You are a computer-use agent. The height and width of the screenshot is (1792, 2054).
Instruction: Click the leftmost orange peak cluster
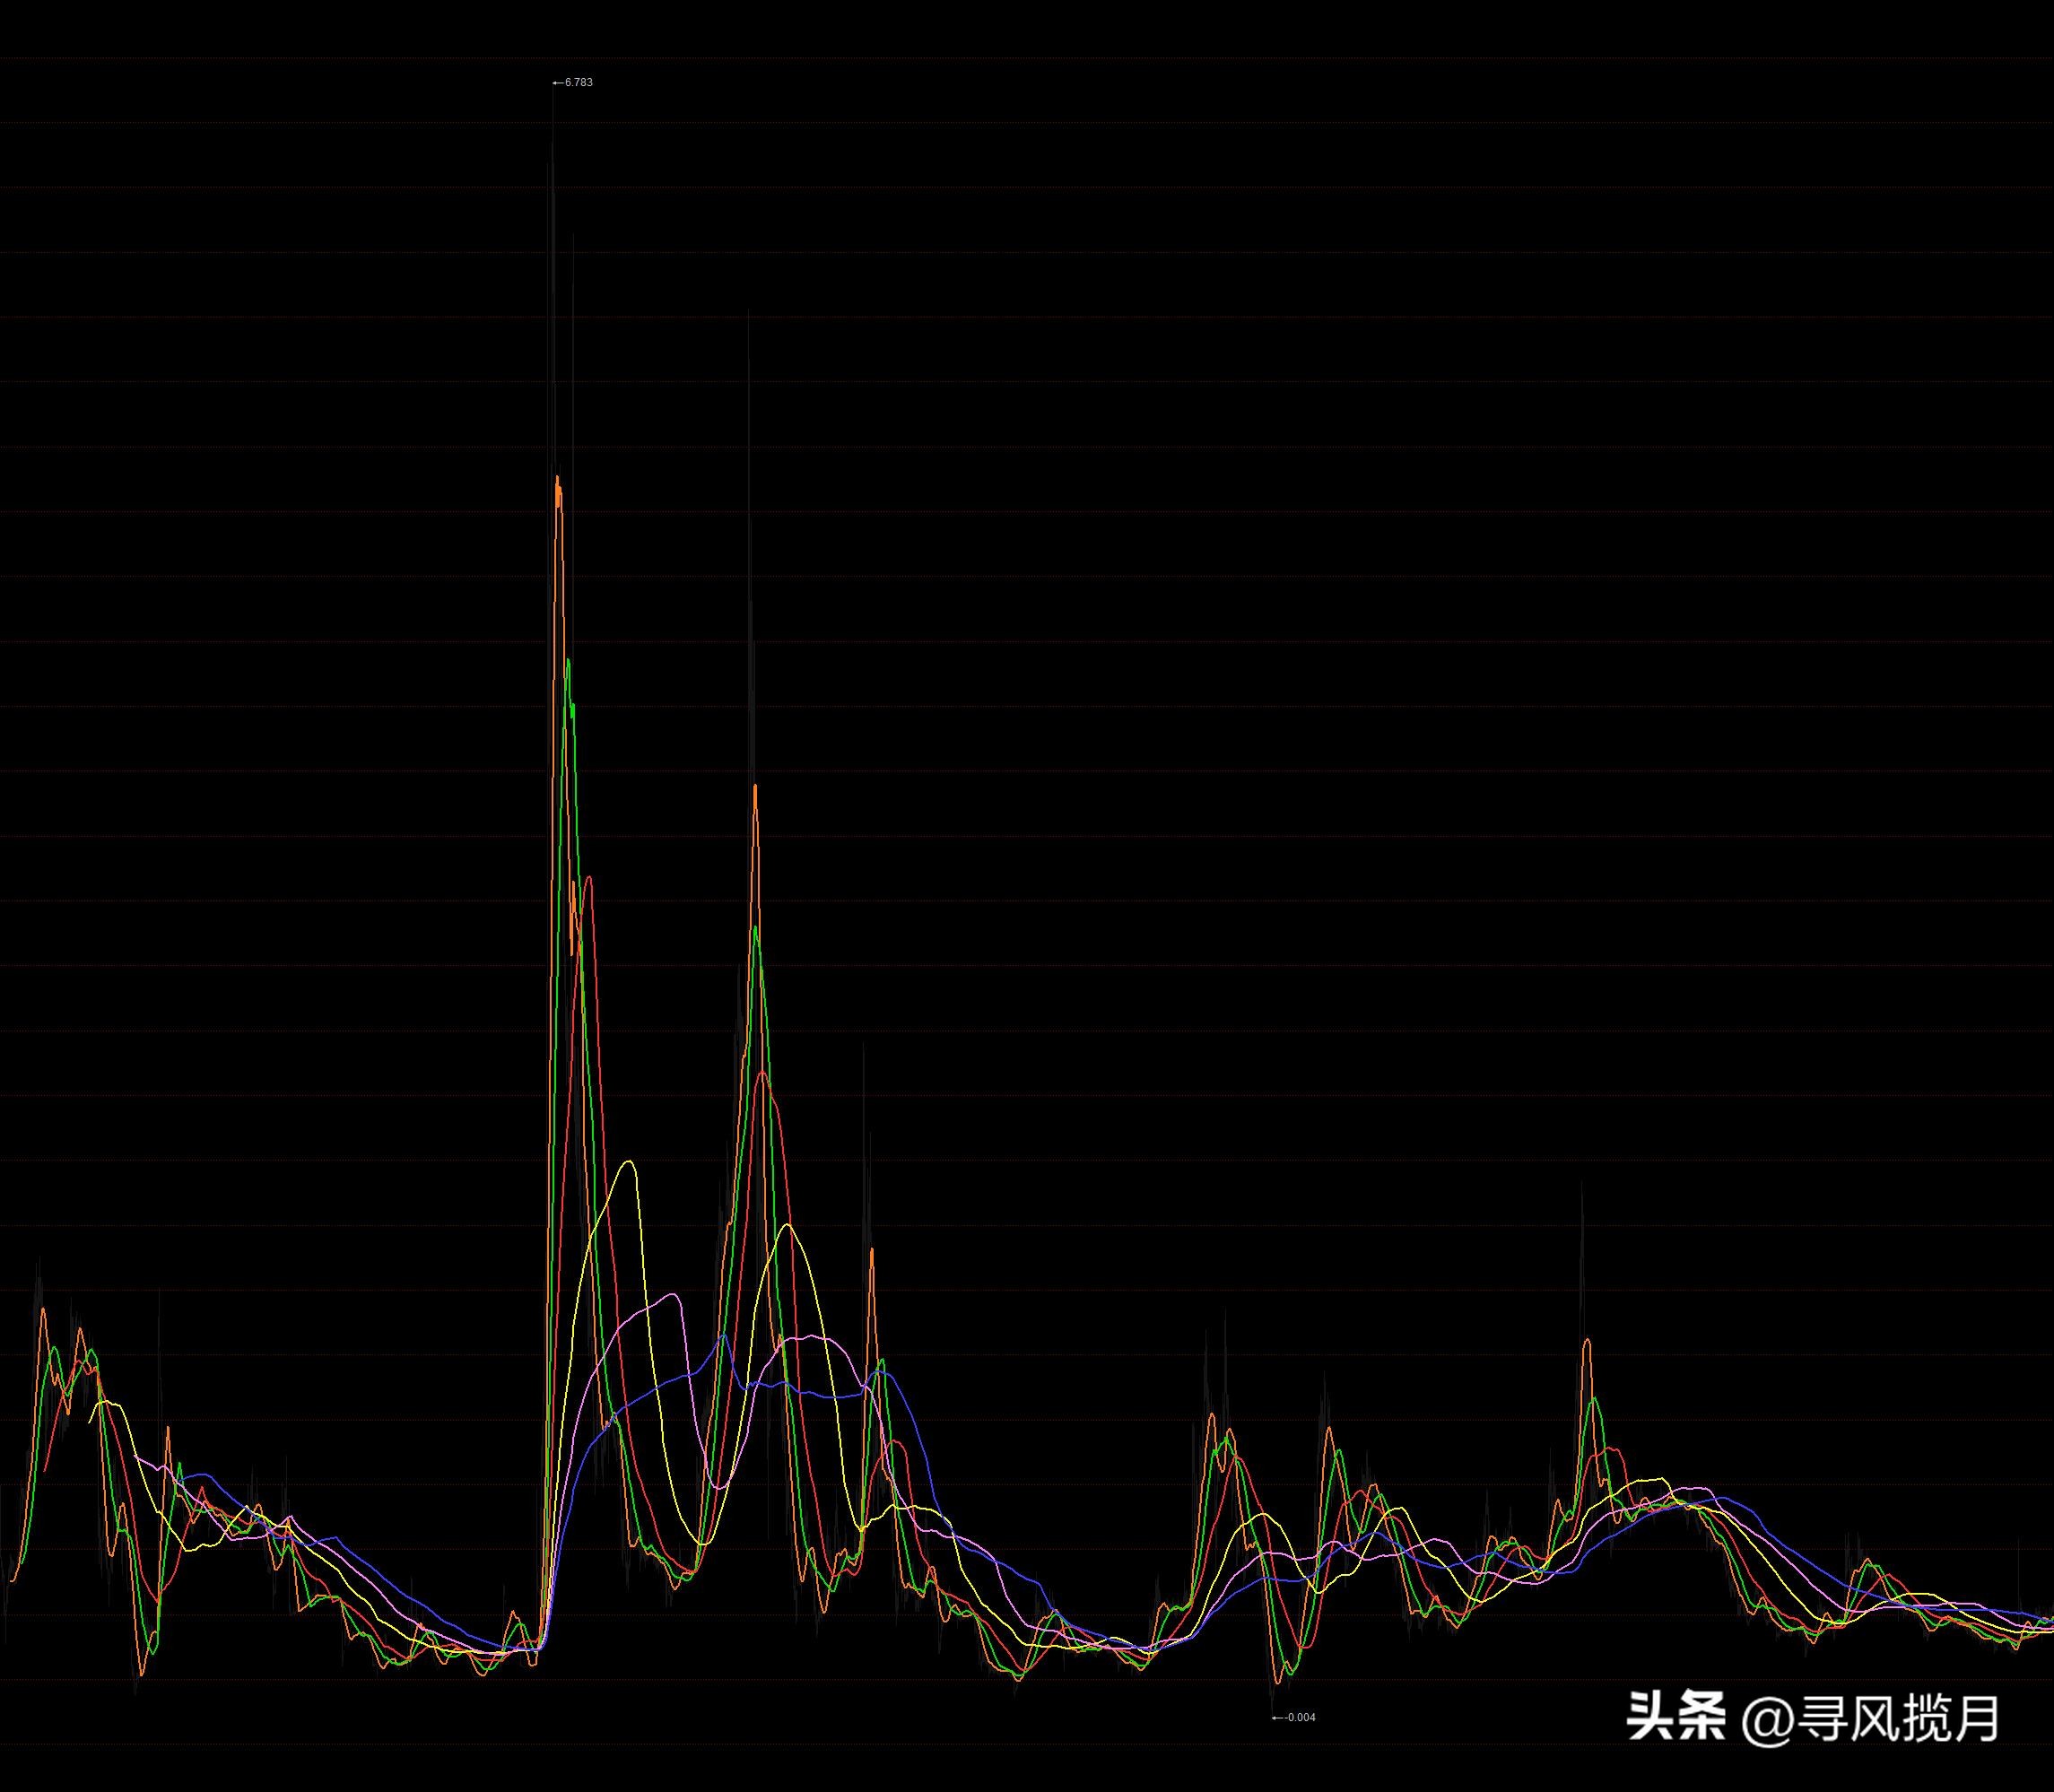(45, 1310)
